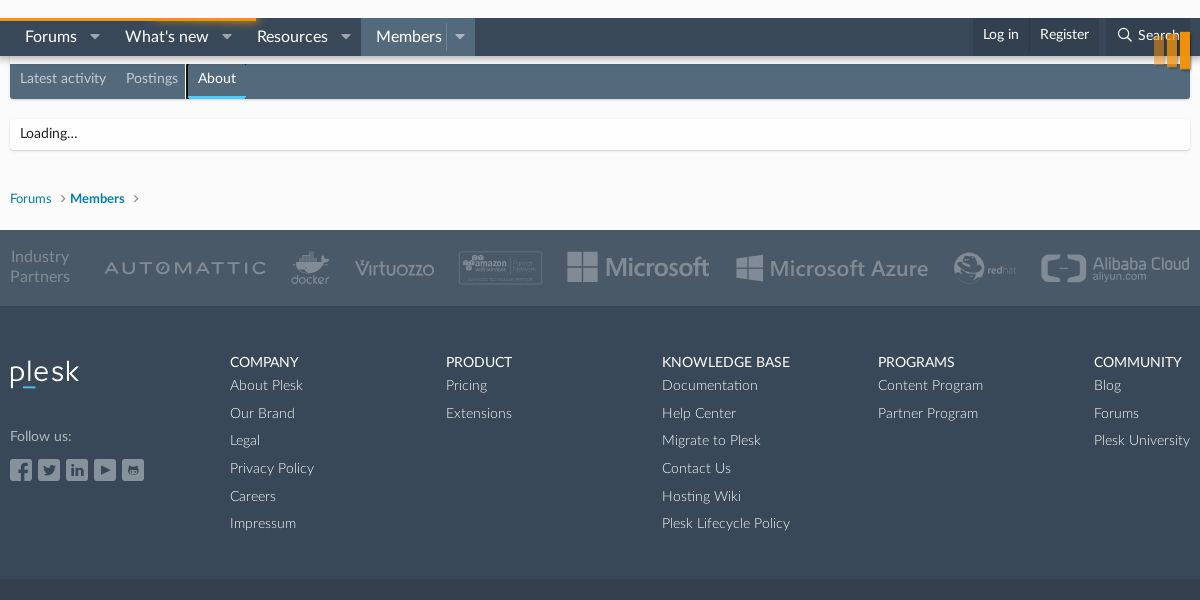Go to Forums breadcrumb link

(x=31, y=199)
